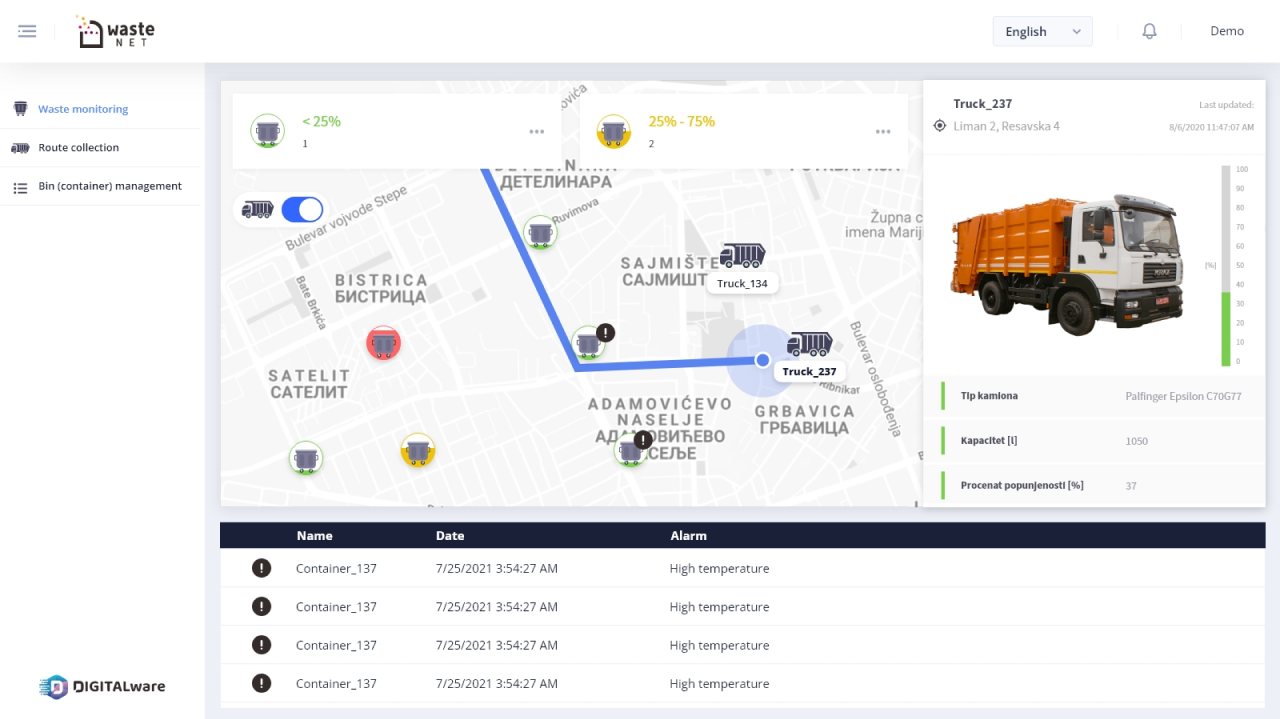
Task: Click the blue route endpoint dot
Action: point(762,359)
